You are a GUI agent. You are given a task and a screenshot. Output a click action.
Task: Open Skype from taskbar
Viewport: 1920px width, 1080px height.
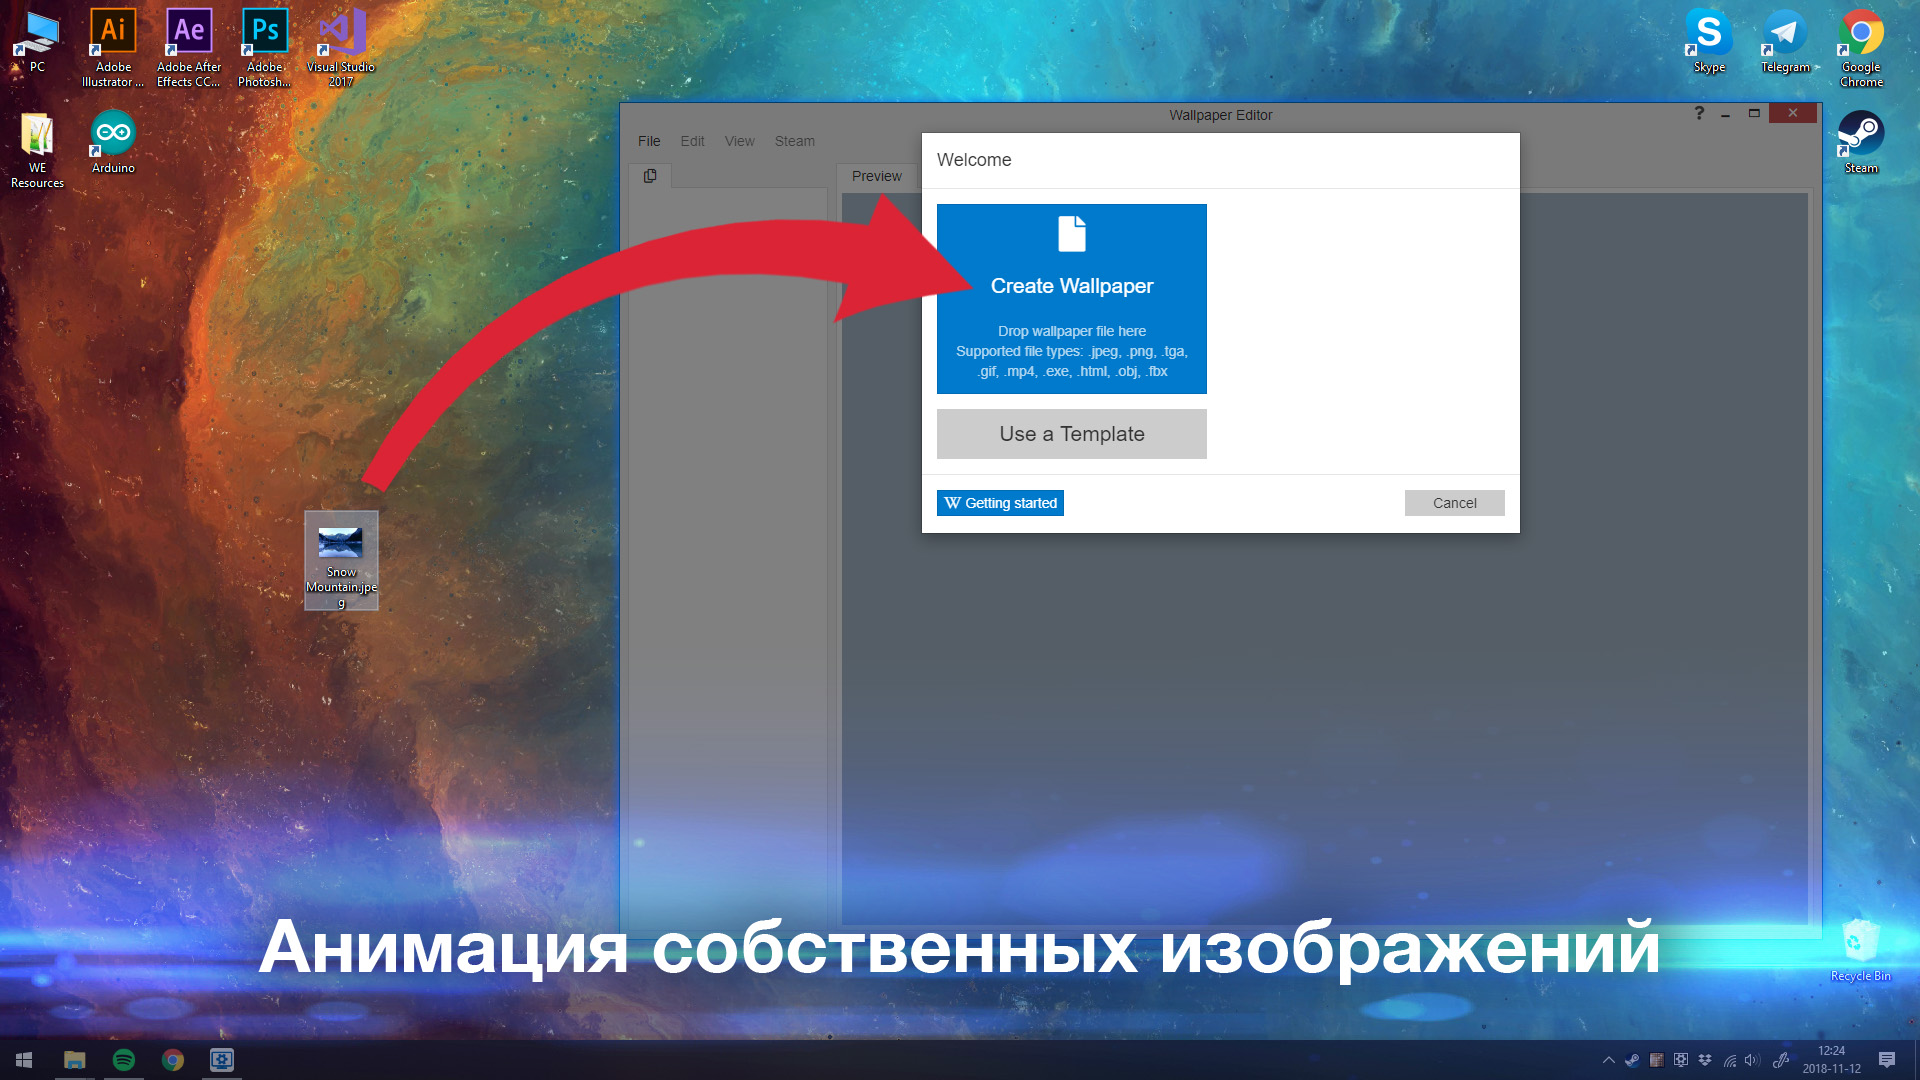pos(1708,38)
